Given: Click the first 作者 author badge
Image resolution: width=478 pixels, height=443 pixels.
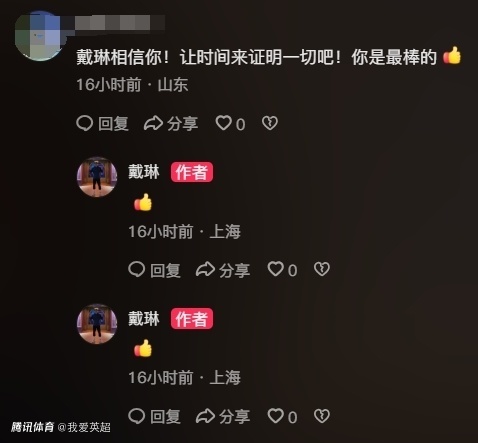Looking at the screenshot, I should coord(192,172).
